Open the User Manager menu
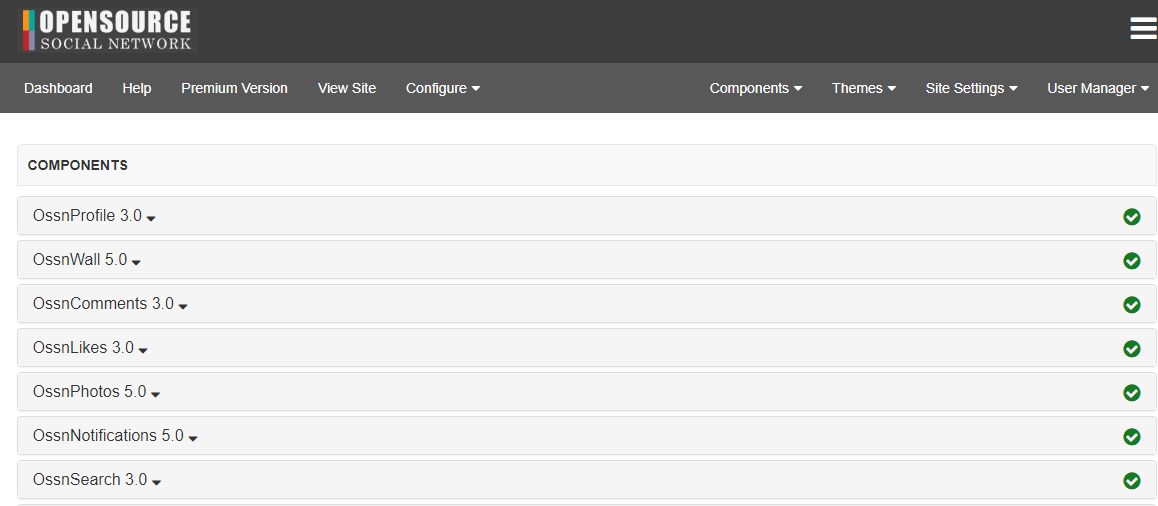The height and width of the screenshot is (506, 1158). pos(1099,88)
